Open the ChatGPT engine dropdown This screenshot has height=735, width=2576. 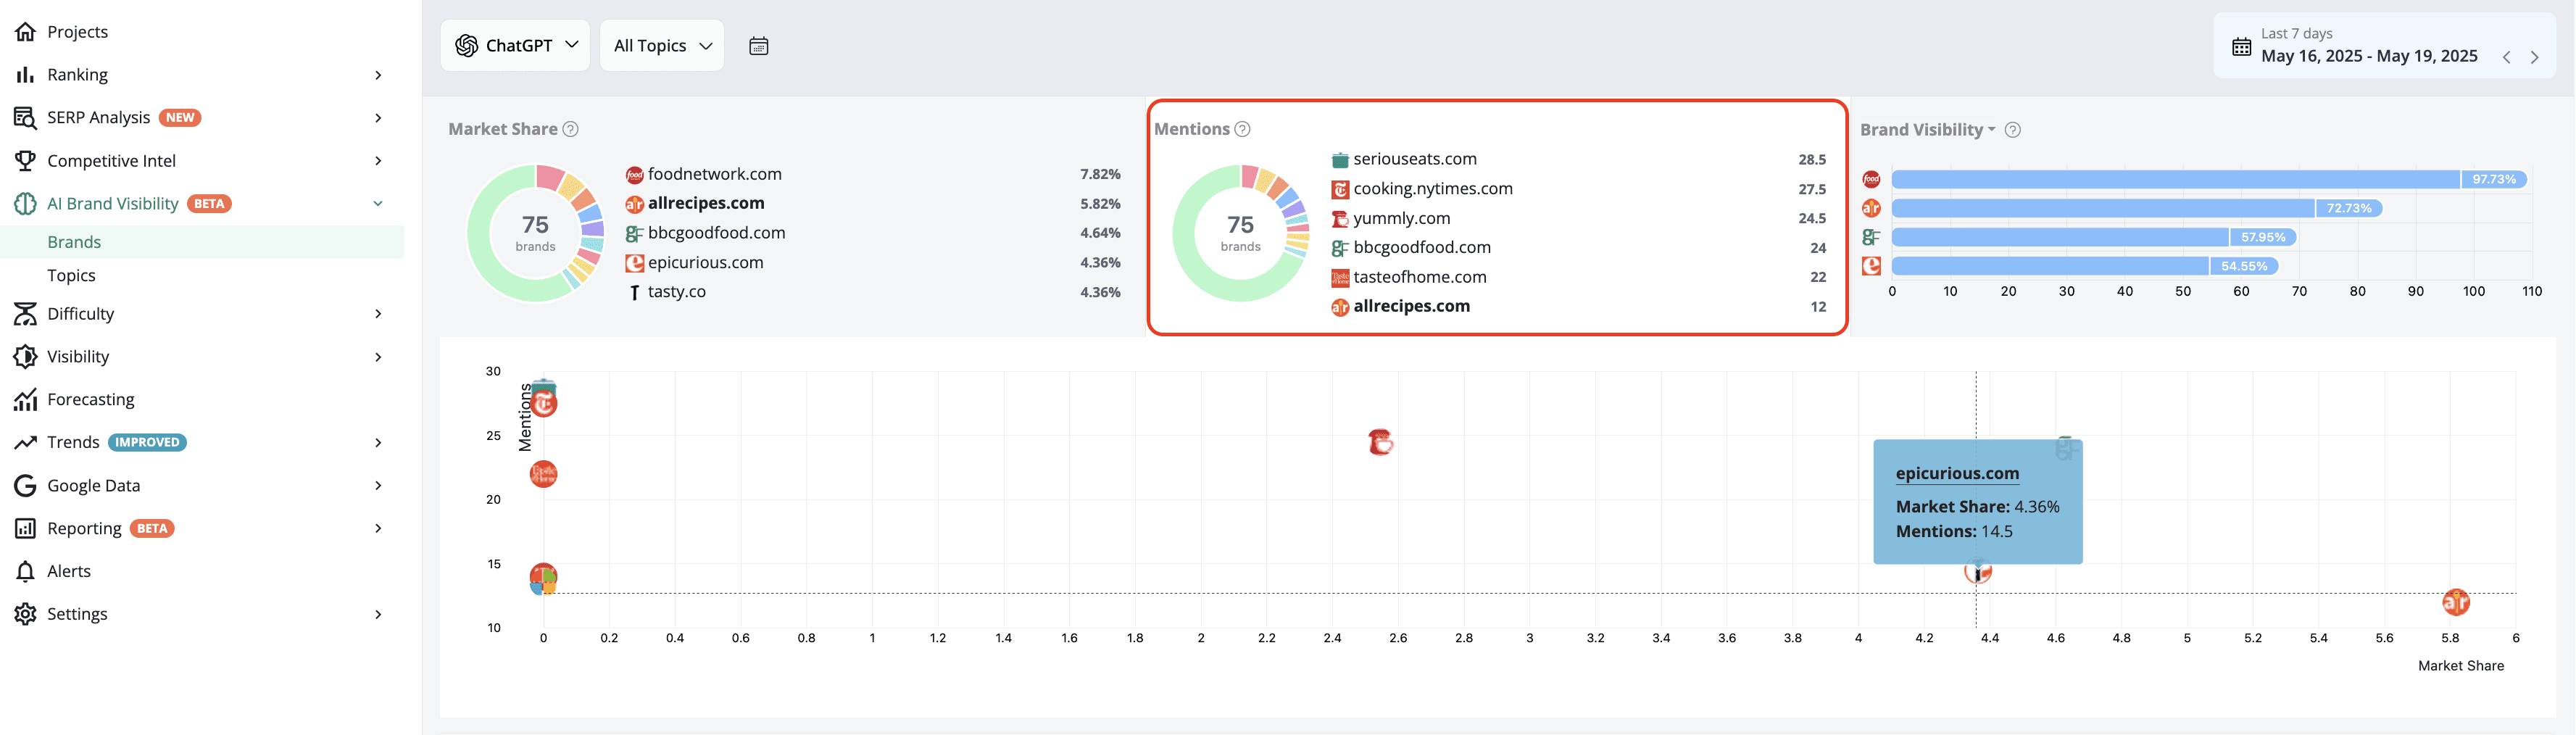pos(516,46)
